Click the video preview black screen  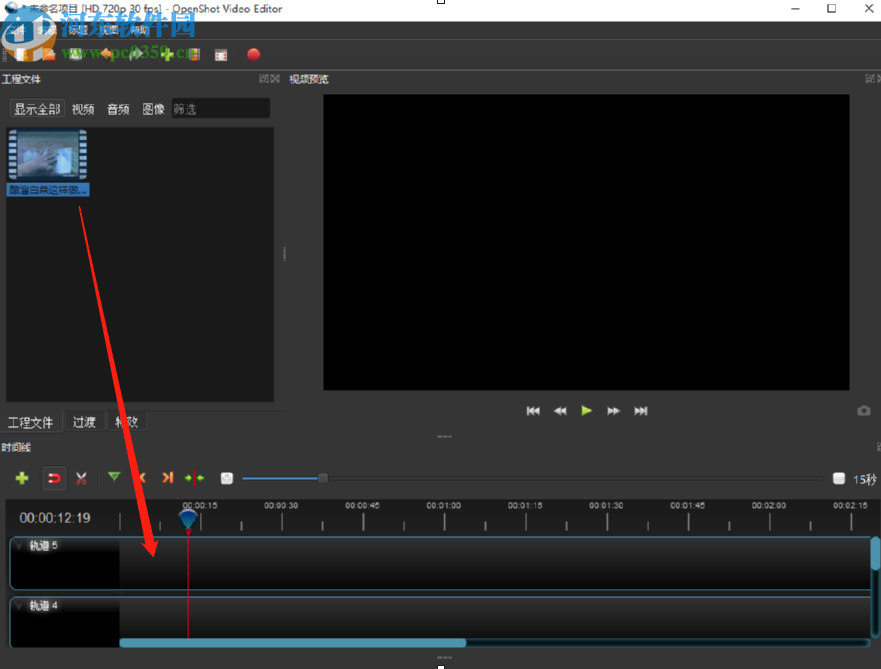point(586,242)
